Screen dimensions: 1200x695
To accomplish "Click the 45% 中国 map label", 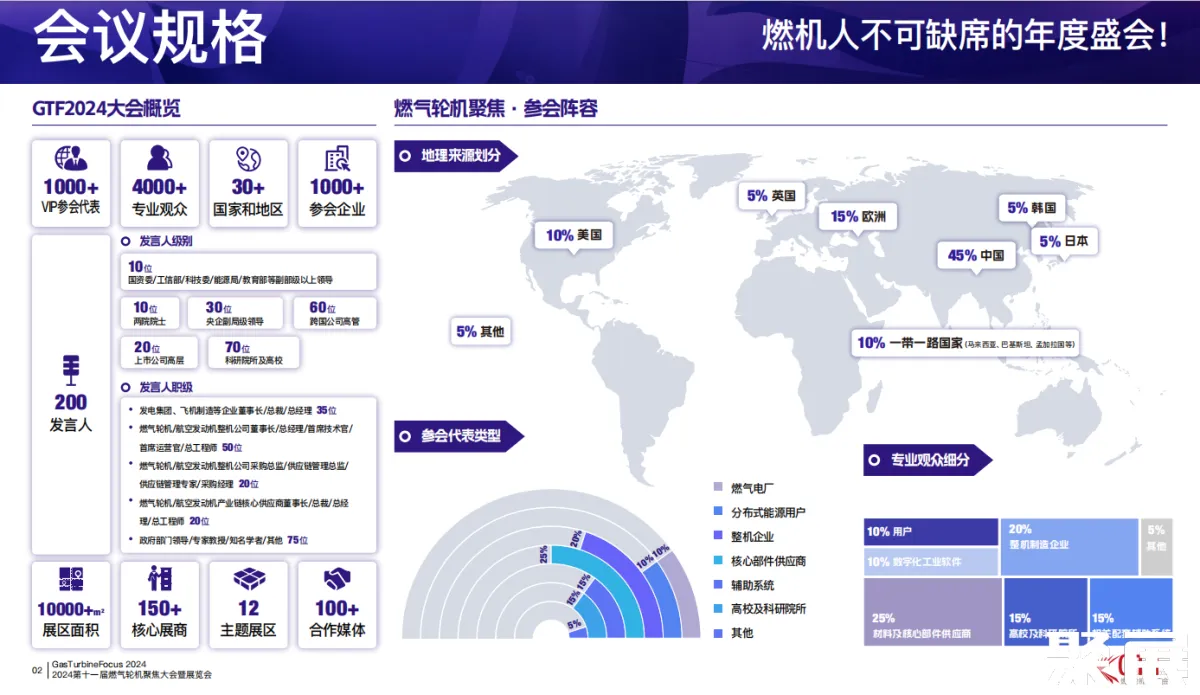I will point(975,256).
